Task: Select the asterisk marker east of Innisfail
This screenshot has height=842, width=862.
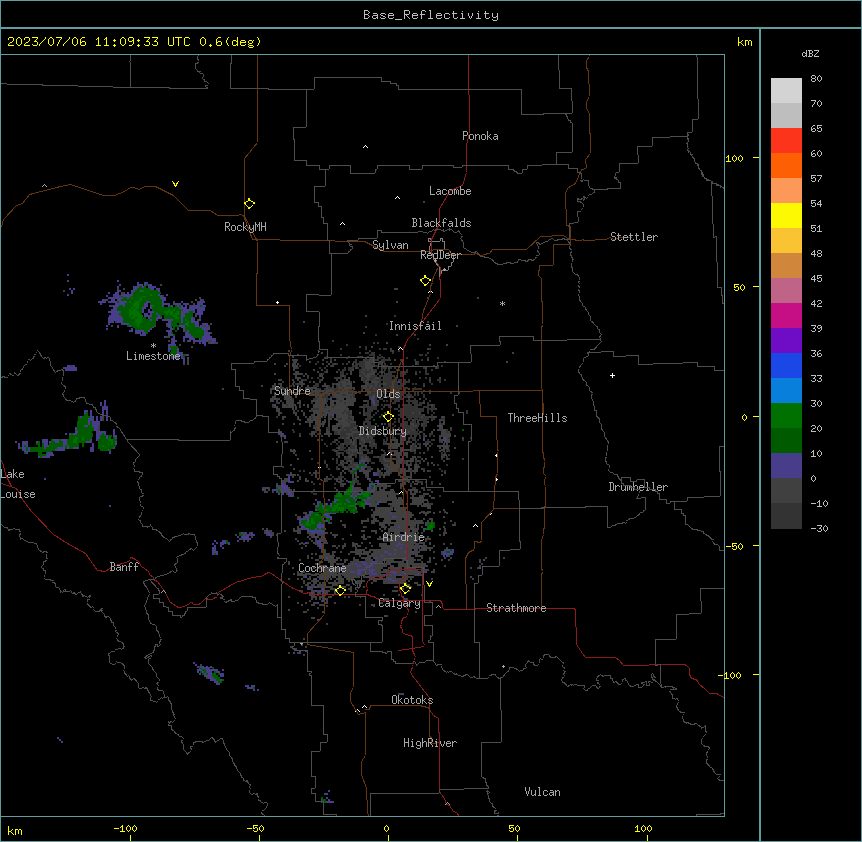Action: pyautogui.click(x=502, y=303)
